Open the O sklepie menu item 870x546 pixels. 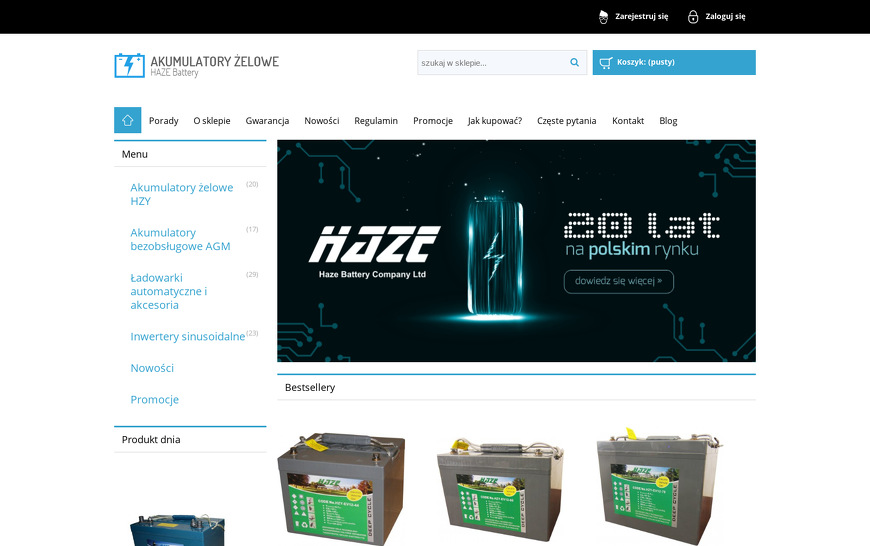pyautogui.click(x=212, y=120)
